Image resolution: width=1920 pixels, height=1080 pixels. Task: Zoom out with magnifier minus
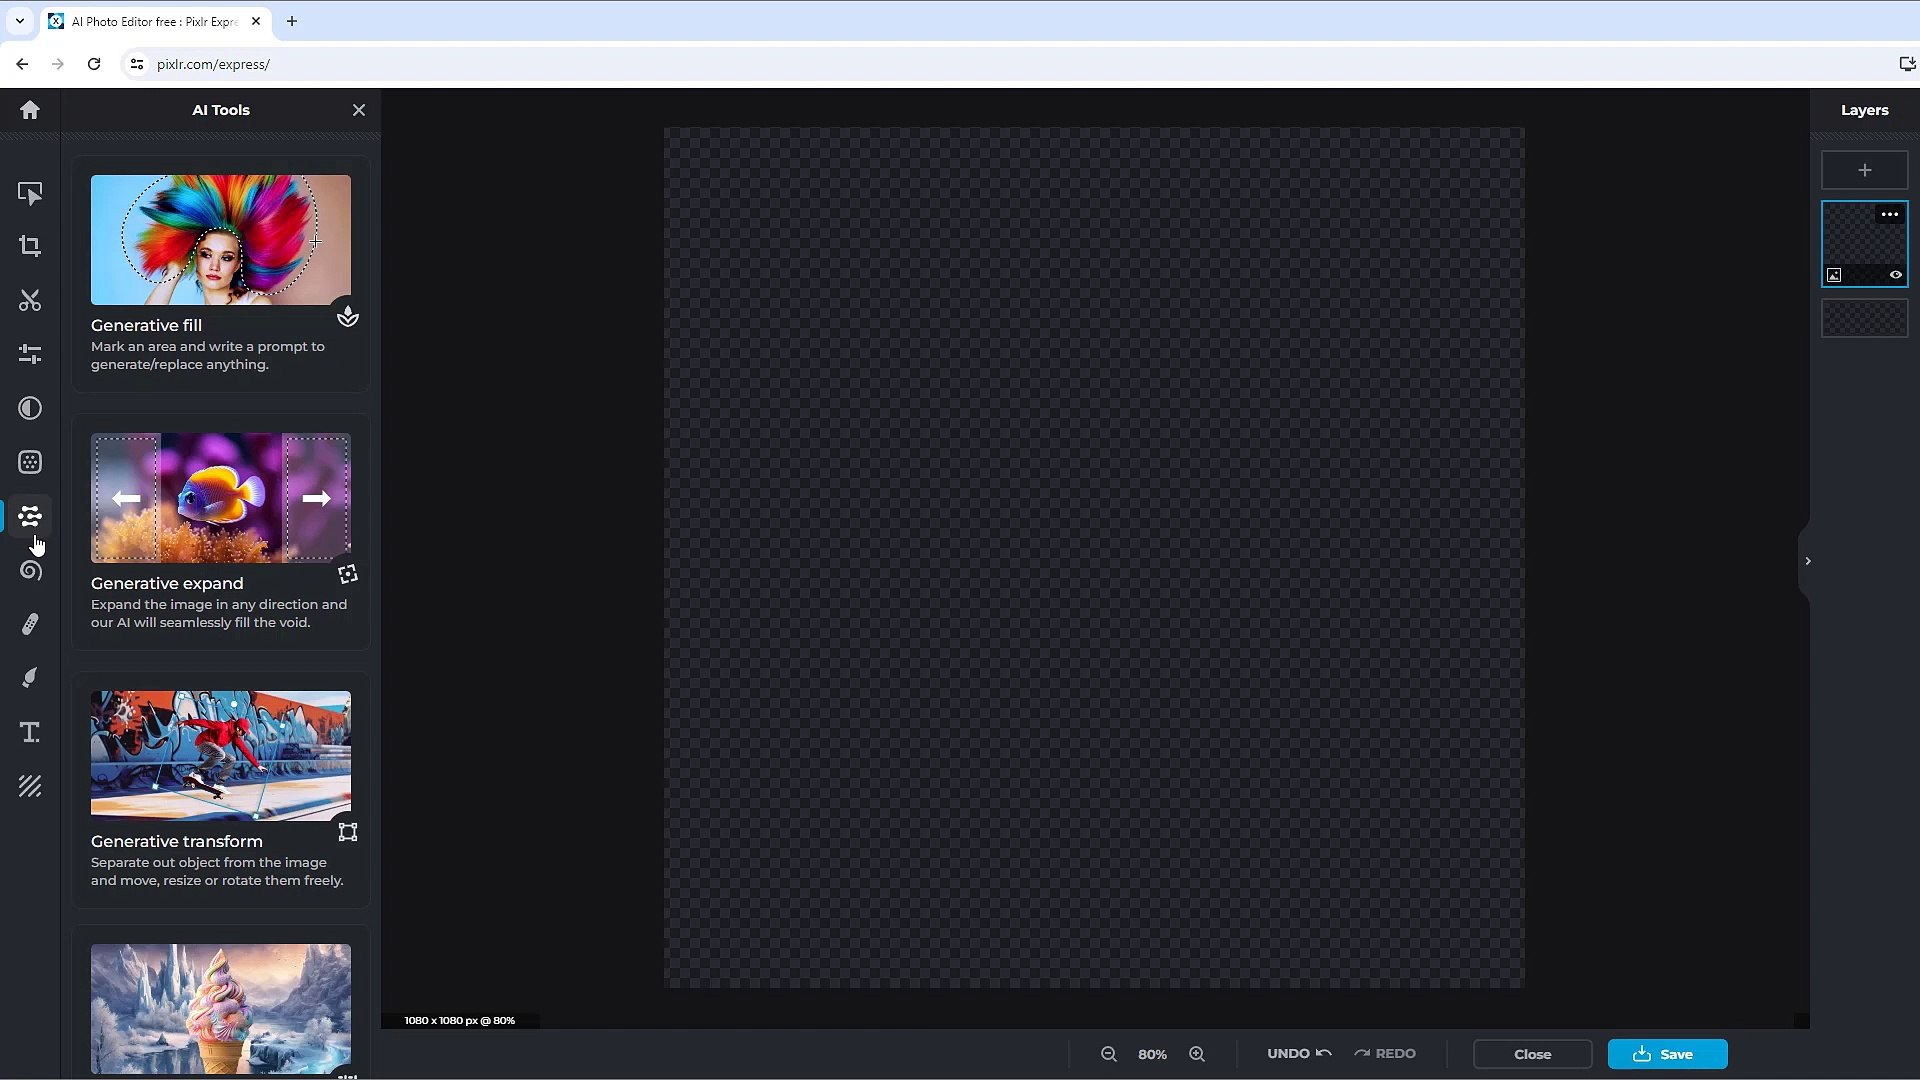pyautogui.click(x=1108, y=1054)
